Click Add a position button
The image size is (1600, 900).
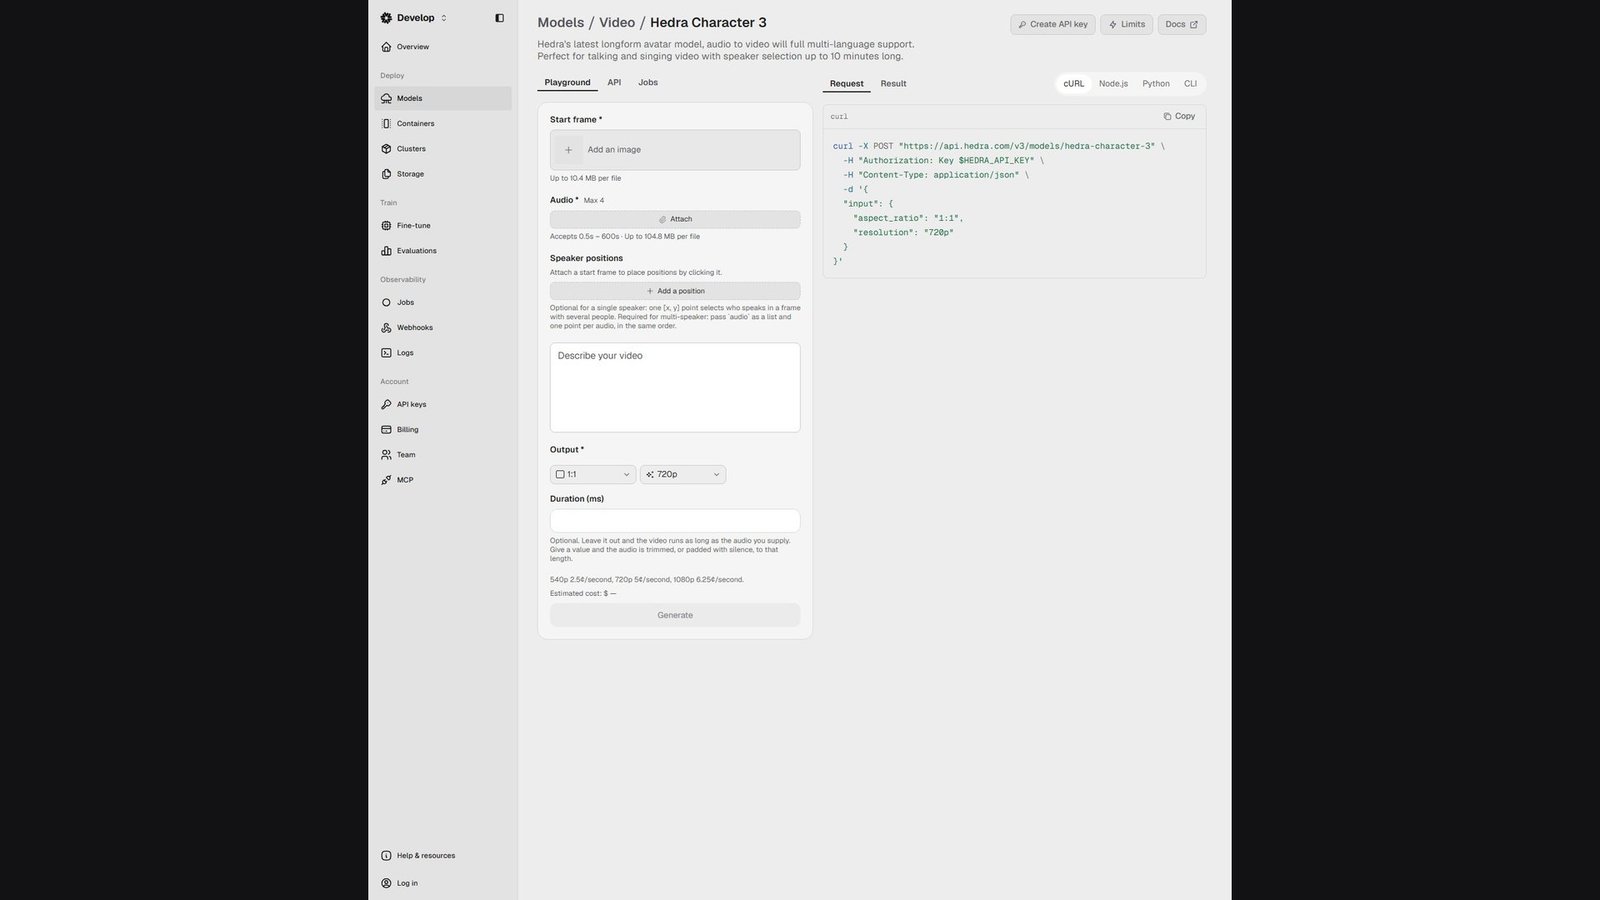(x=675, y=291)
